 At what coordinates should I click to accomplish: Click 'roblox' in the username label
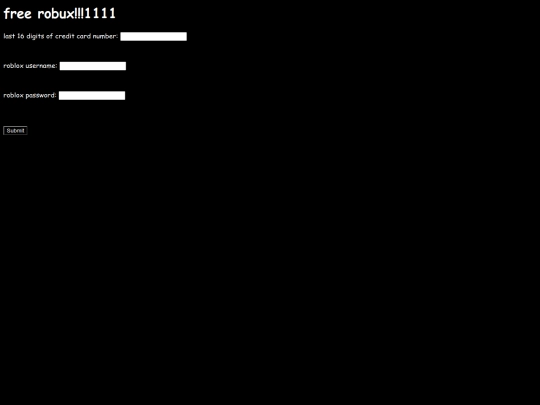pos(13,65)
